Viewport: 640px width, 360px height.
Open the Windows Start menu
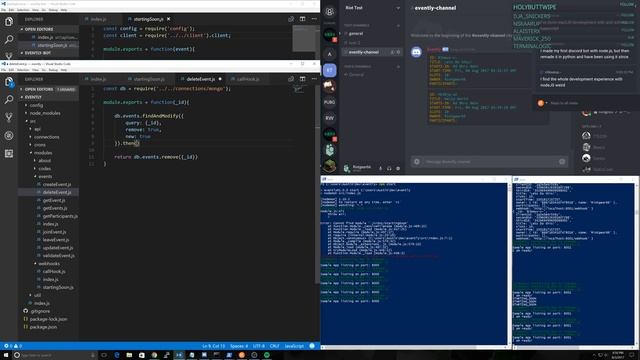pyautogui.click(x=6, y=355)
